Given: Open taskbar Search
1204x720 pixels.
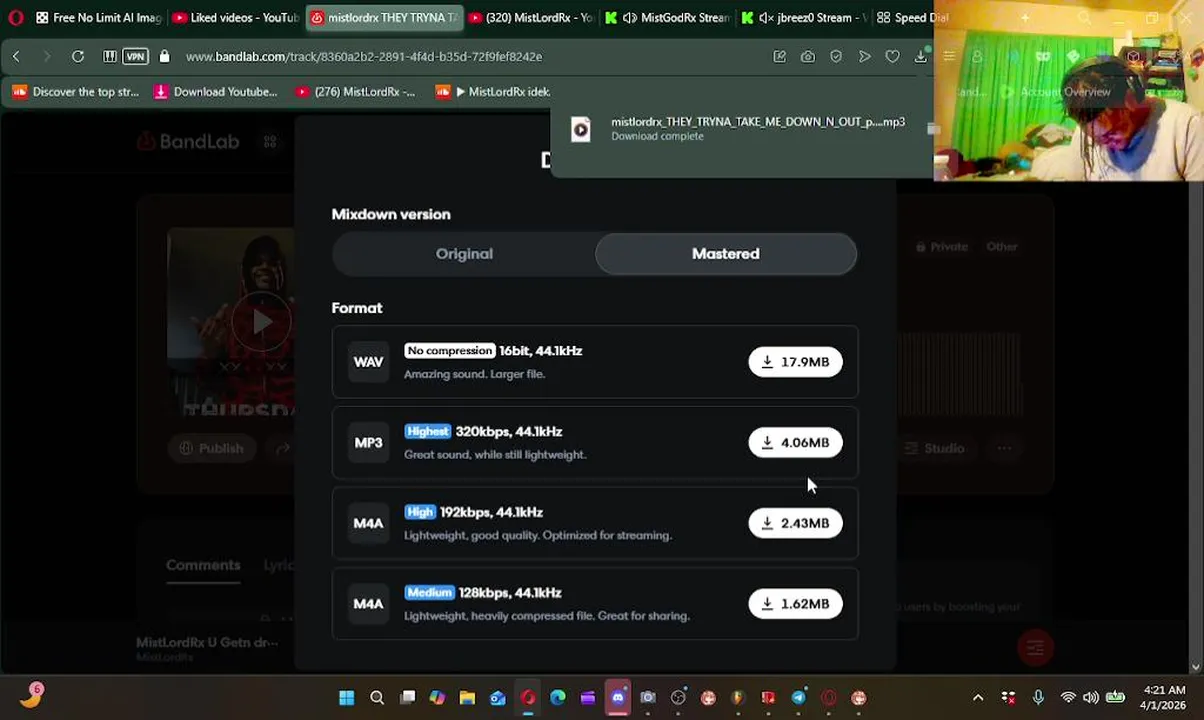Looking at the screenshot, I should coord(377,698).
